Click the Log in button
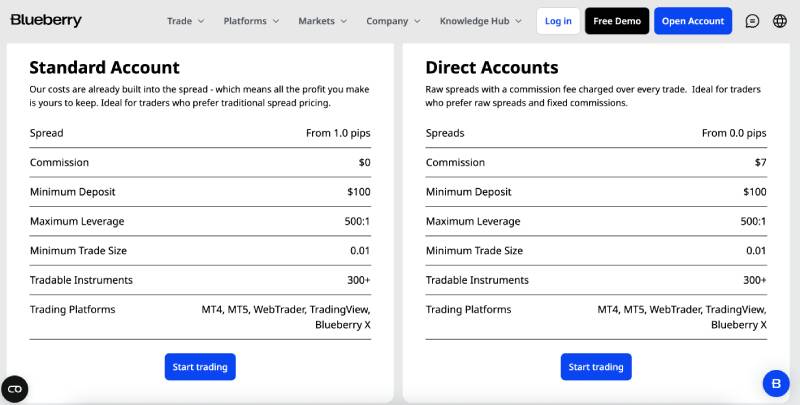Screen dimensions: 800x405 click(x=558, y=21)
